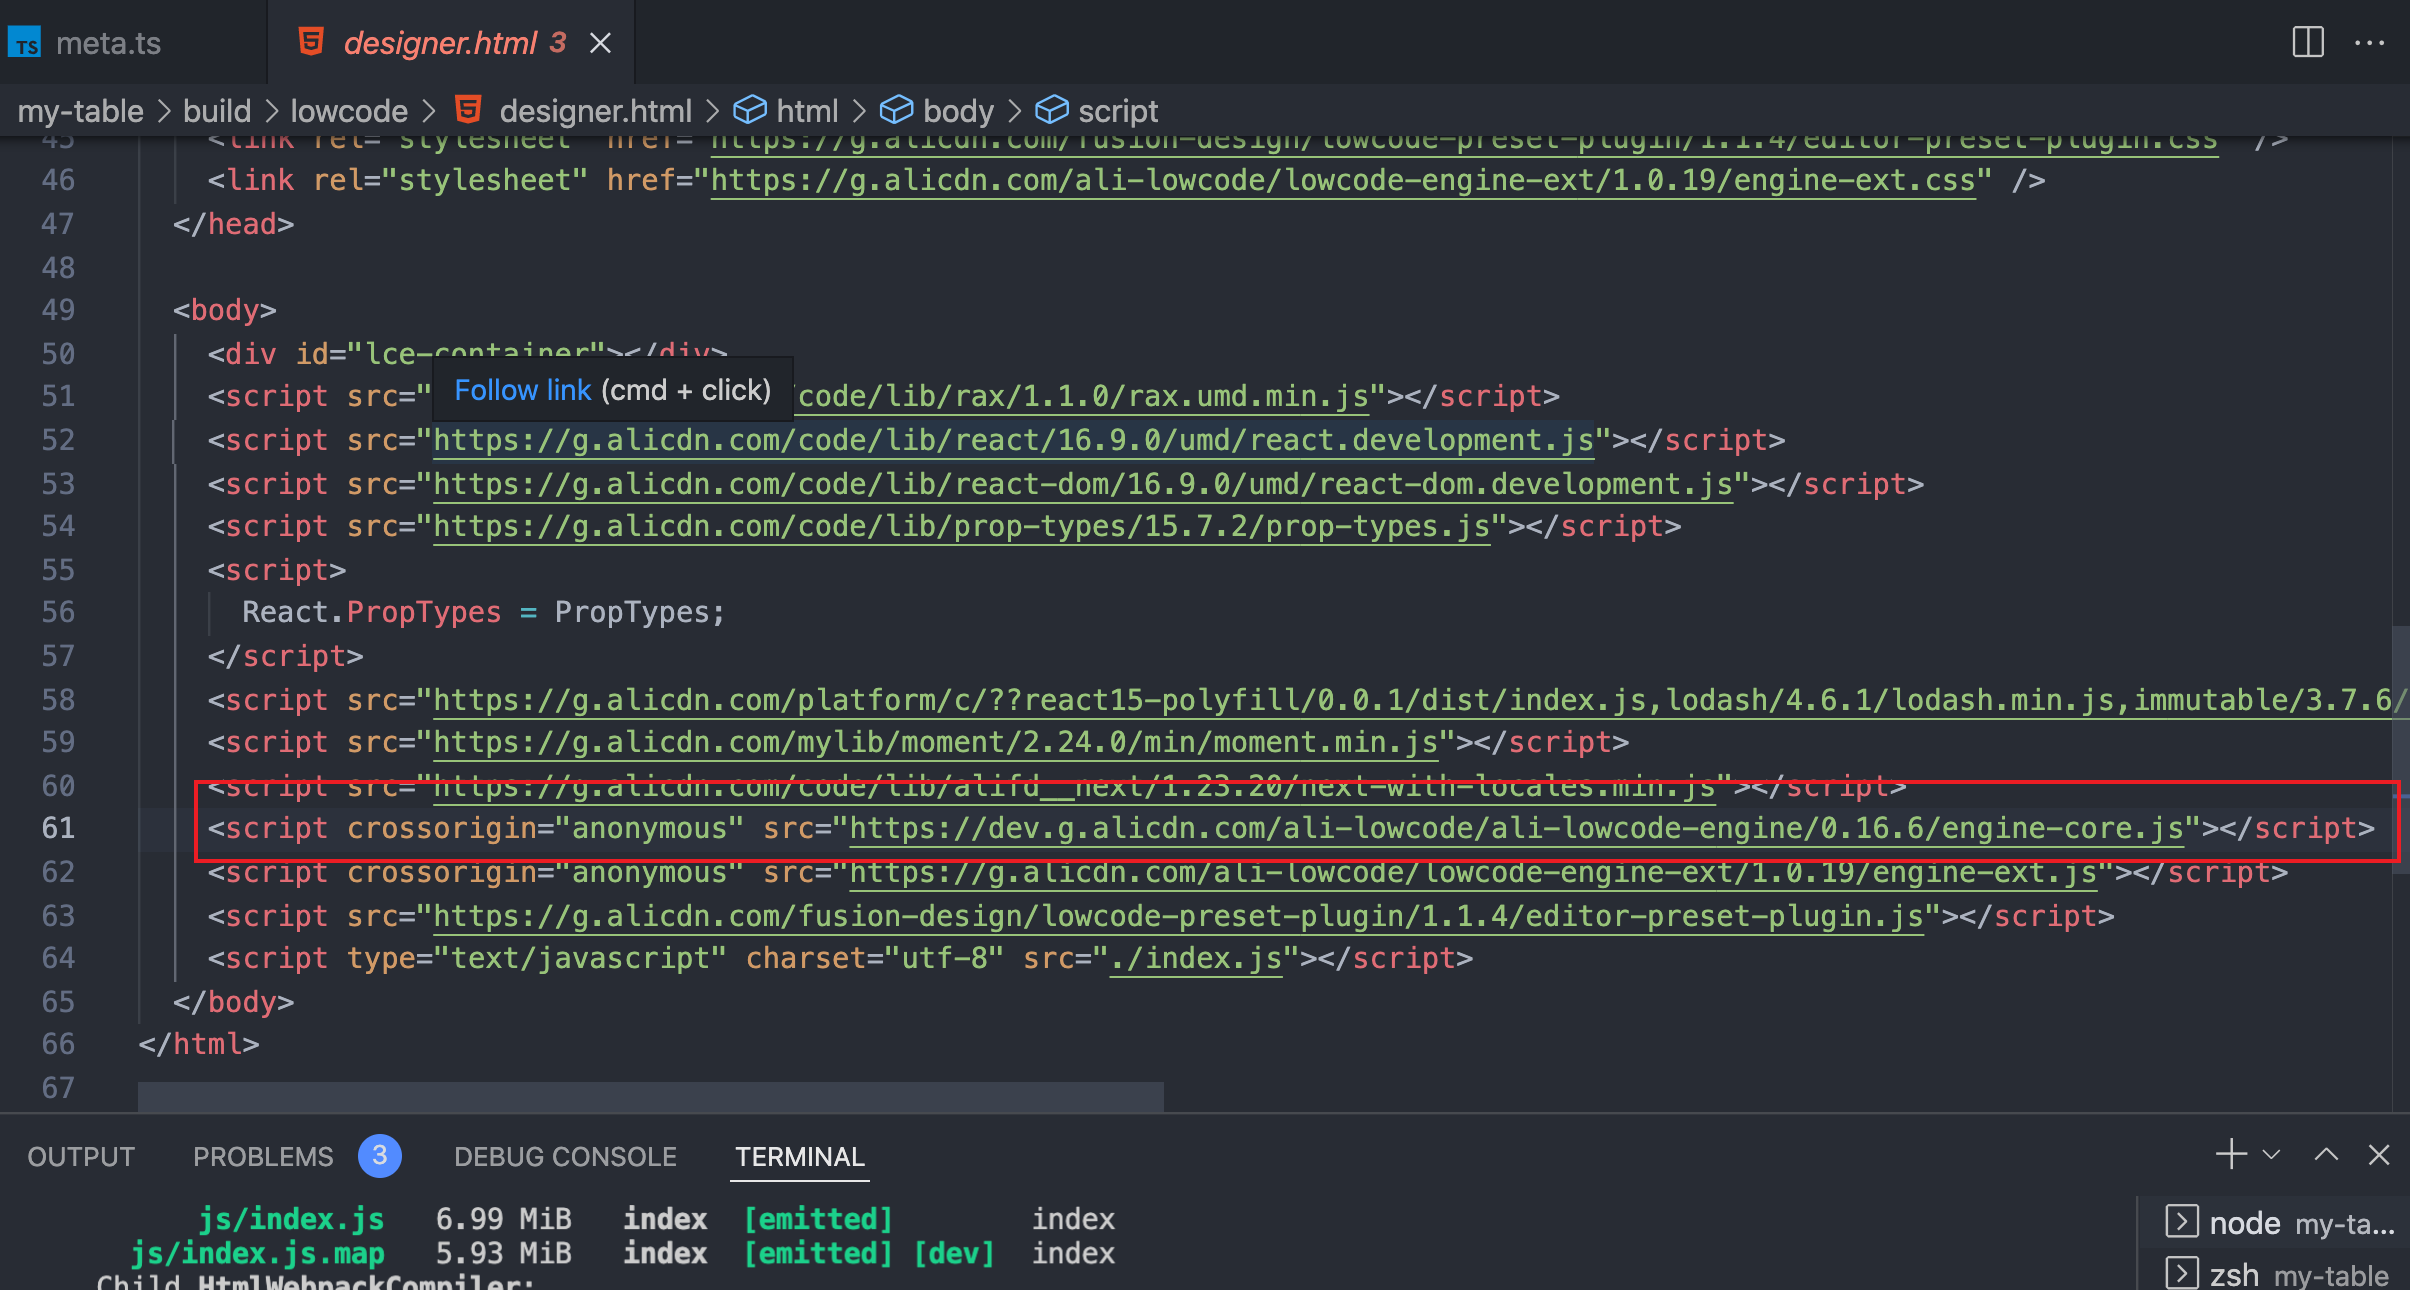The height and width of the screenshot is (1290, 2410).
Task: Open the lowcode breadcrumb dropdown
Action: 348,110
